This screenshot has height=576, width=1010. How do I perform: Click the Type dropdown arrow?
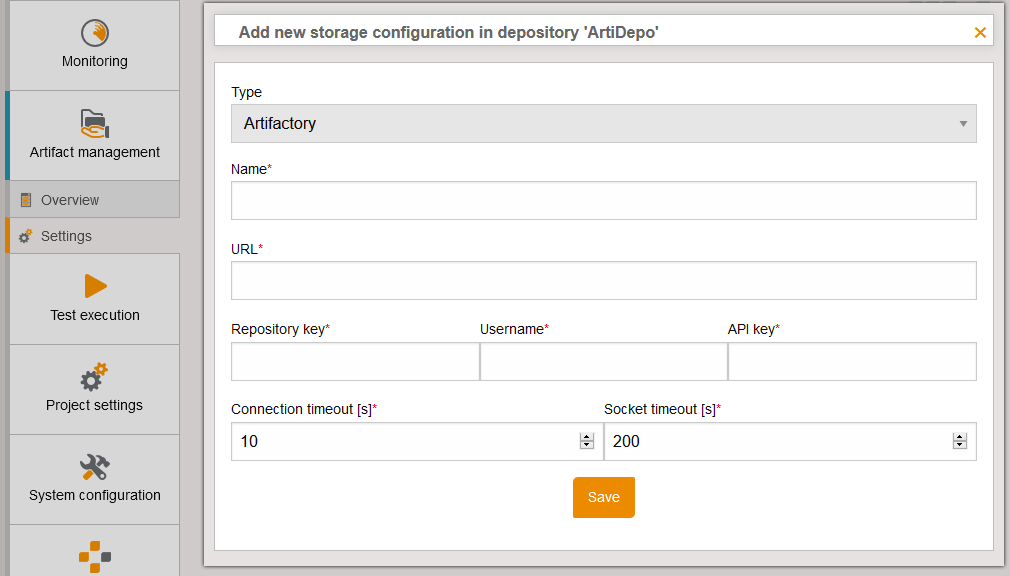[963, 124]
